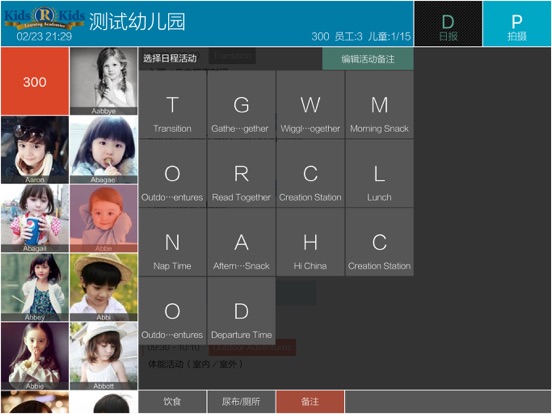Click 编辑活动备注 edit activity notes button
The width and height of the screenshot is (552, 414).
368,58
